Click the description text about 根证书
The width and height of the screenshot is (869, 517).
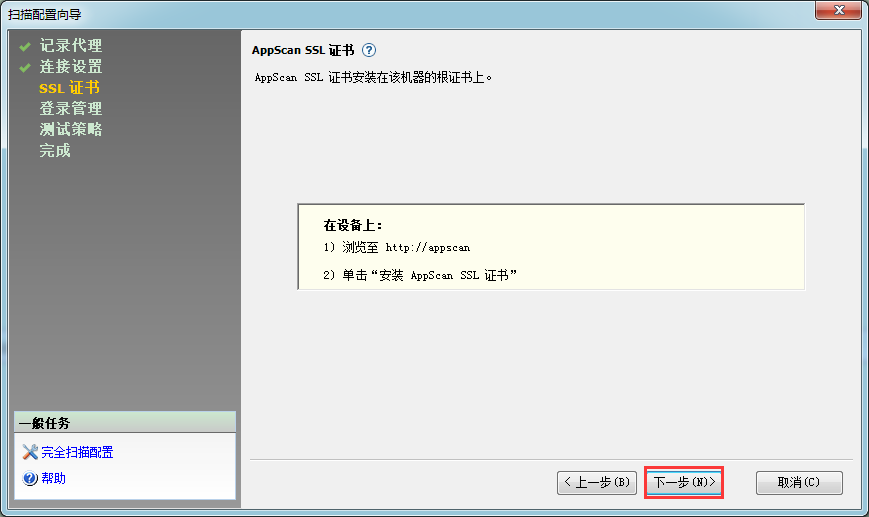[373, 78]
